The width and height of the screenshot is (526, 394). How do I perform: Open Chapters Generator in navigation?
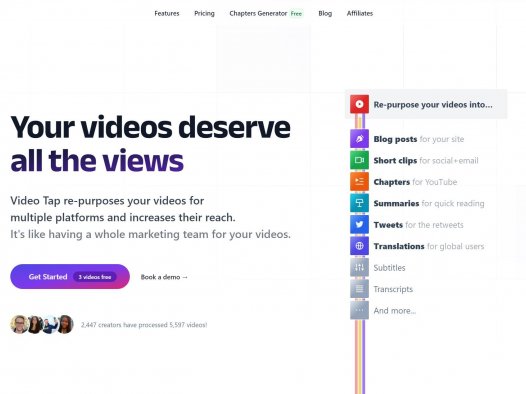pyautogui.click(x=258, y=13)
